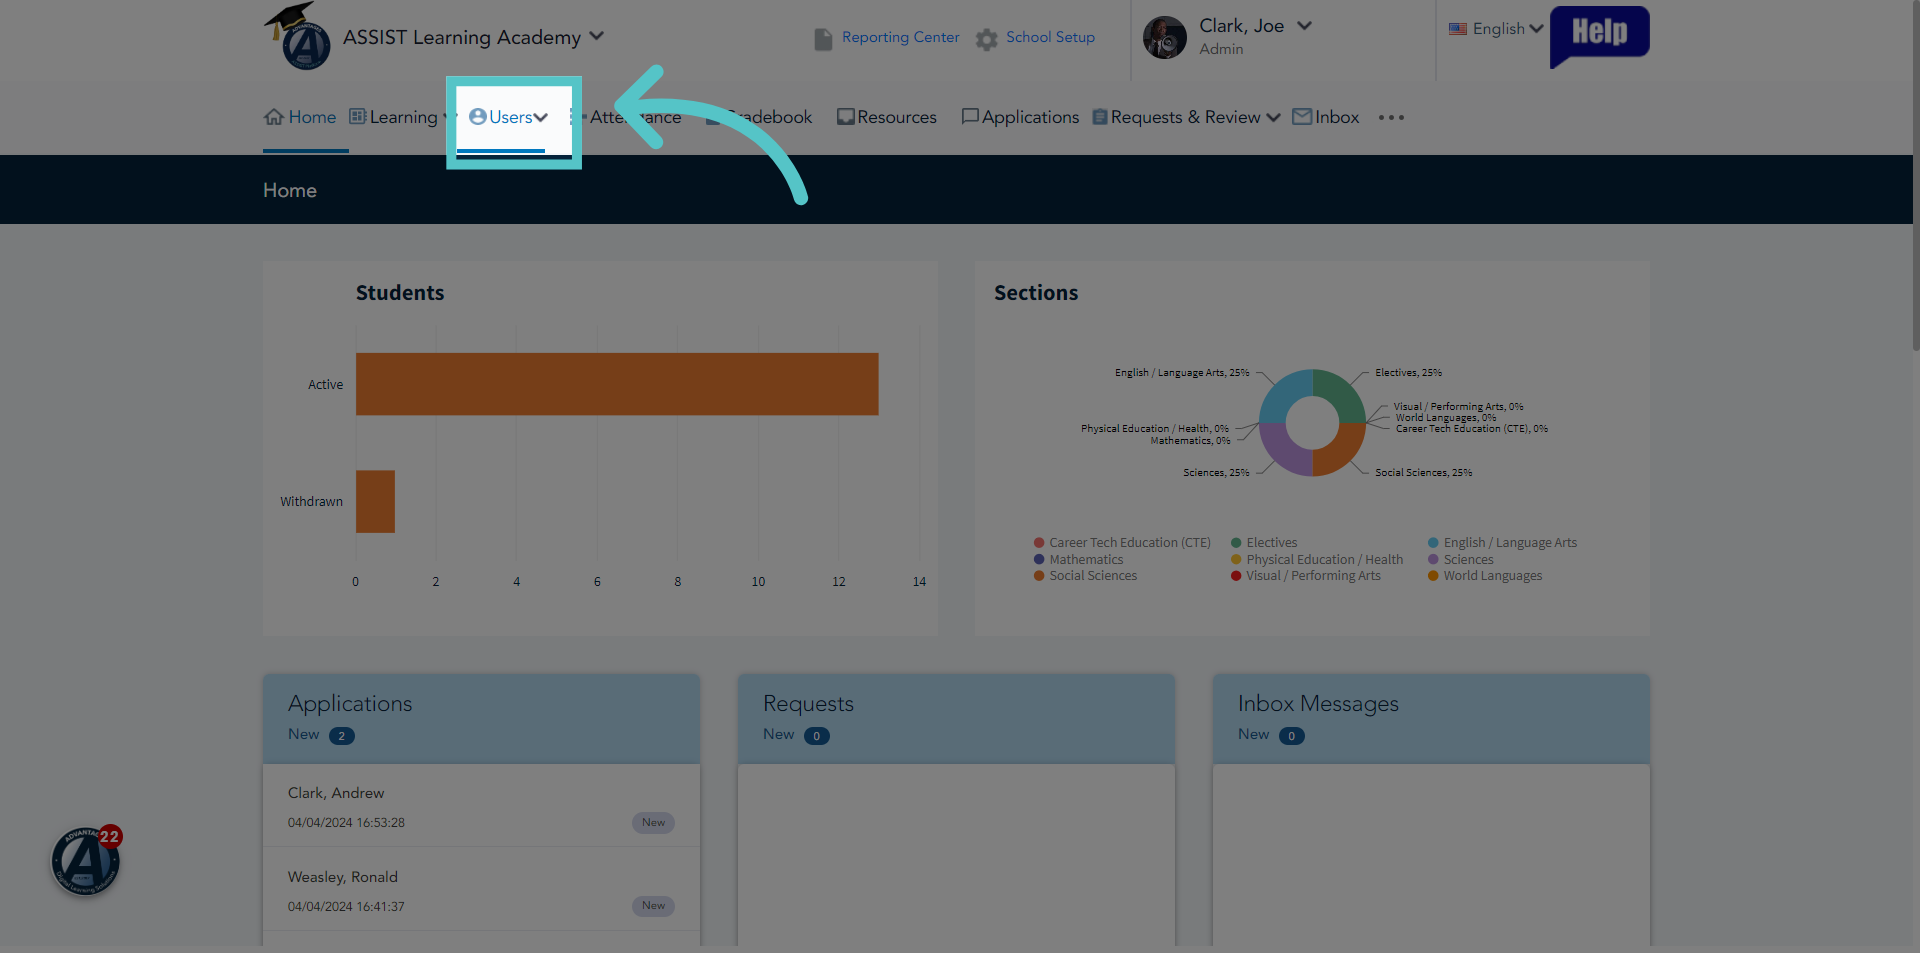Viewport: 1920px width, 953px height.
Task: Open Andrew Clark's application entry
Action: (481, 806)
